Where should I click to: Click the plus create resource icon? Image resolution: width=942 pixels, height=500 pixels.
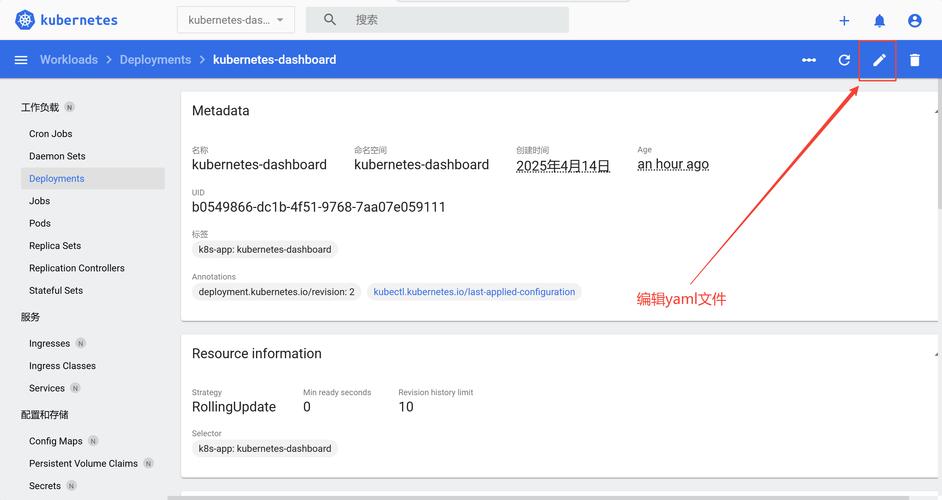(x=844, y=20)
